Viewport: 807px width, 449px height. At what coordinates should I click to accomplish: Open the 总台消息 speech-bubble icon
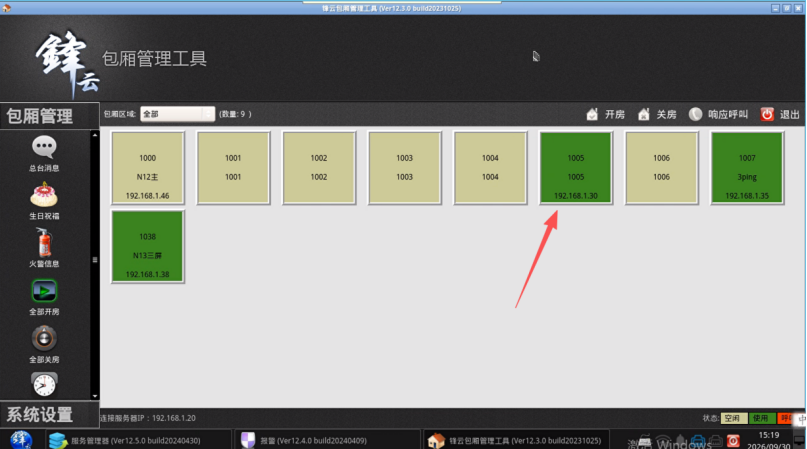pyautogui.click(x=44, y=147)
